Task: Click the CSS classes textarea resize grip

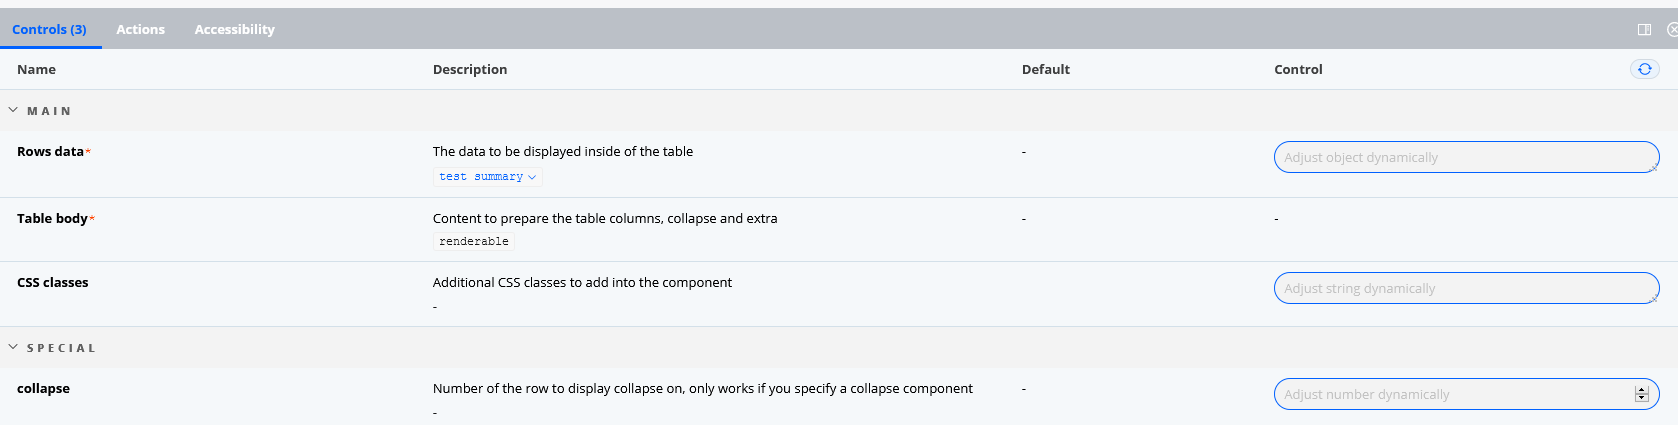Action: coord(1654,299)
